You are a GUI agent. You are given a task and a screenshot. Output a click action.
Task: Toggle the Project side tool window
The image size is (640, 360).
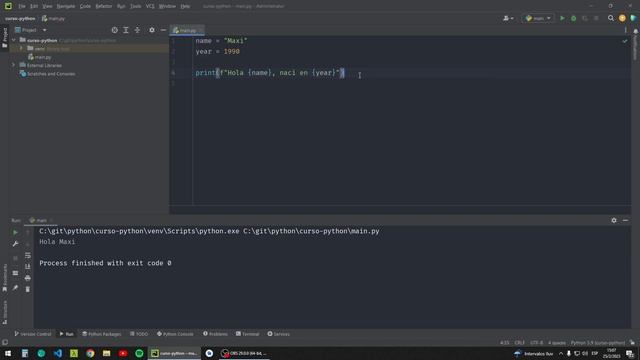pos(5,38)
